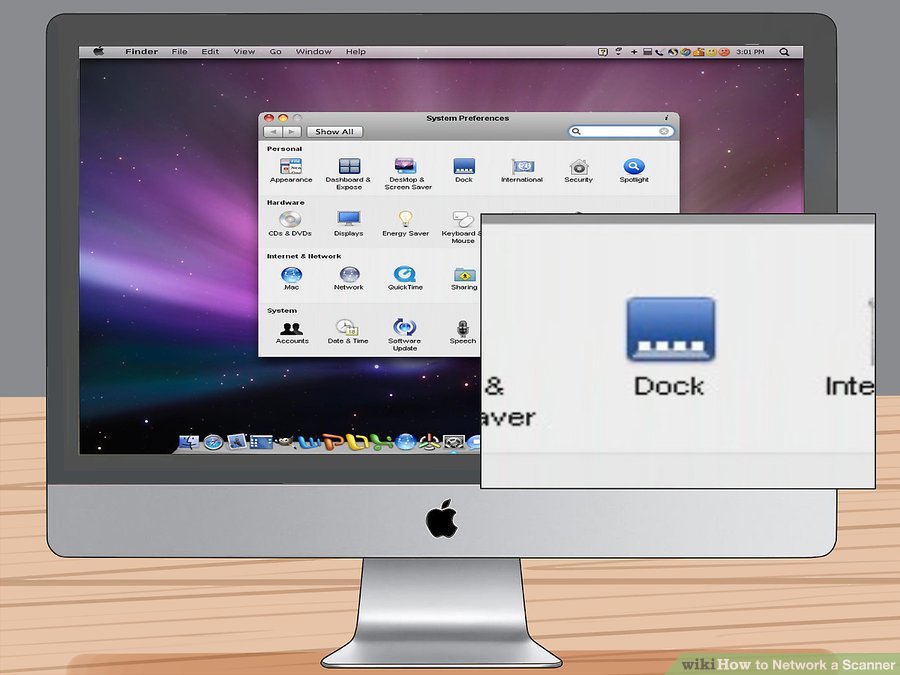Click the forward arrow in System Preferences
The height and width of the screenshot is (675, 900).
coord(292,131)
